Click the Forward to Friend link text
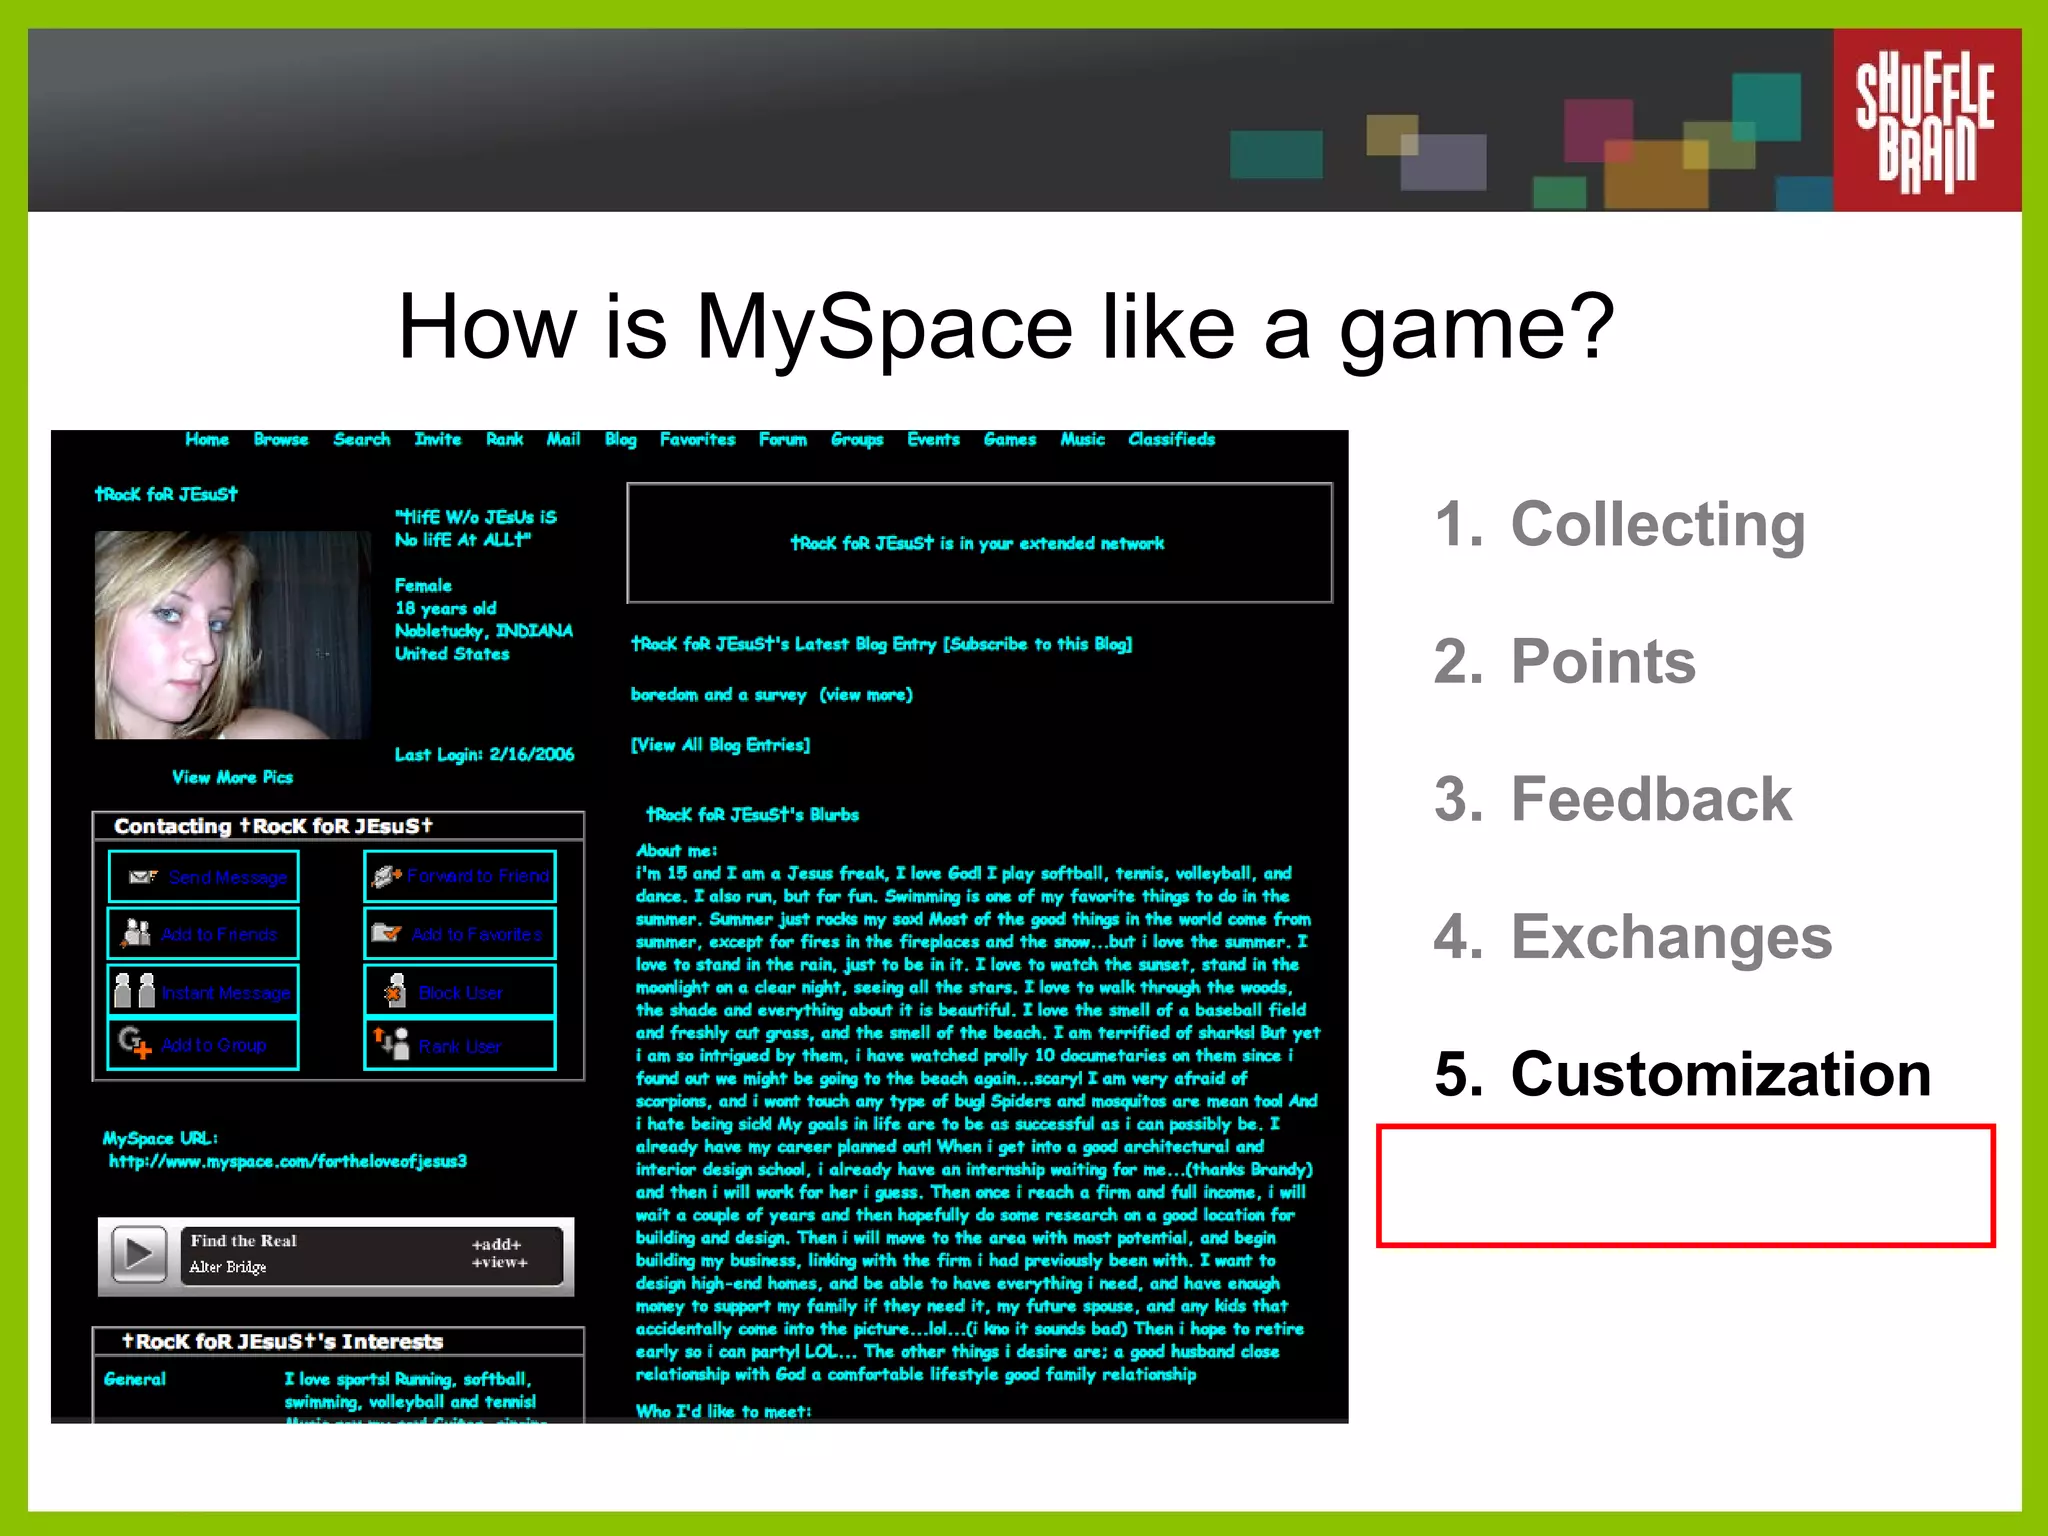 pyautogui.click(x=478, y=876)
